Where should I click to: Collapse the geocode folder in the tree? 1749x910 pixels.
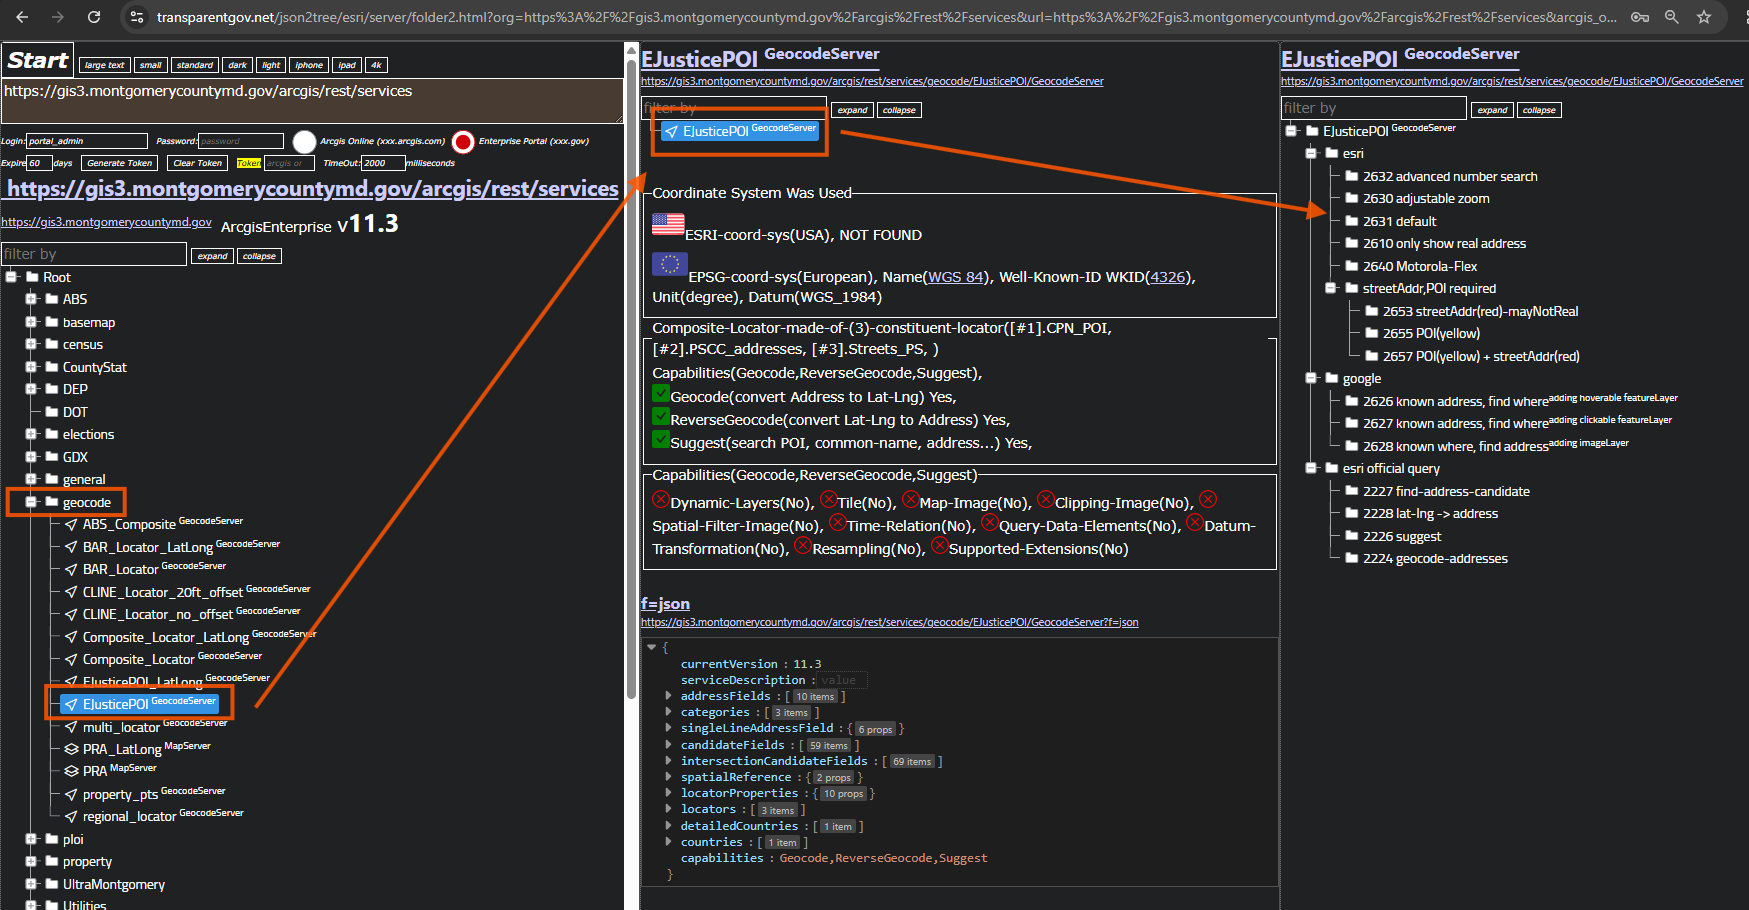31,502
